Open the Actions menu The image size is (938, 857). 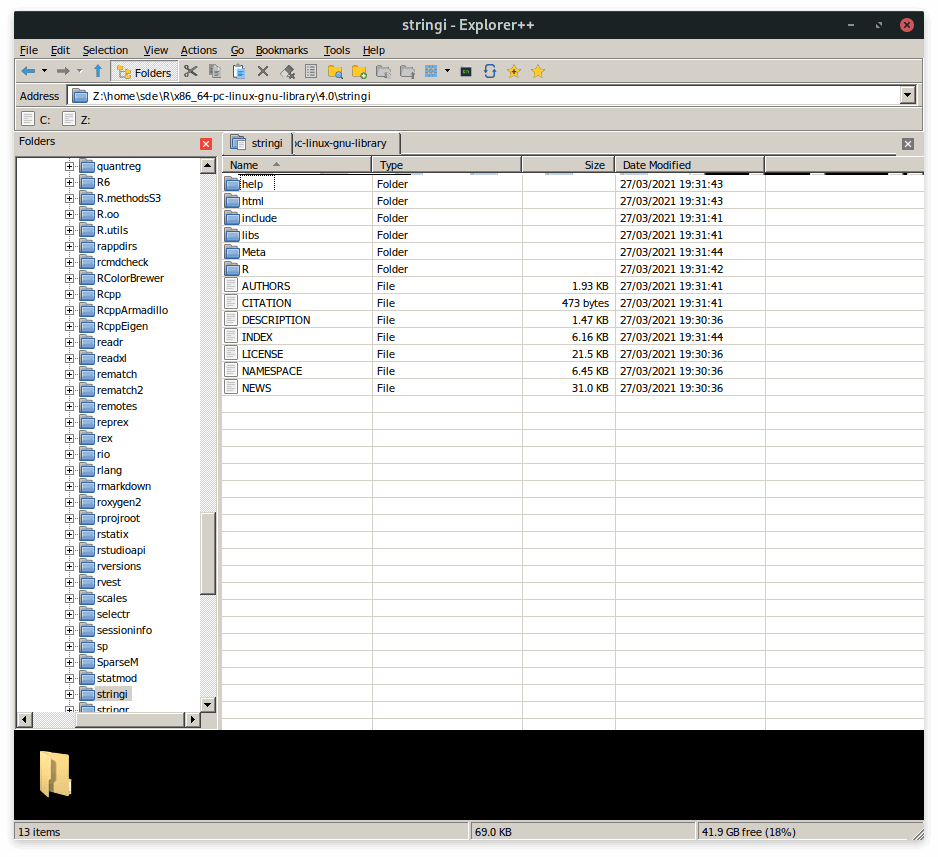[x=199, y=50]
